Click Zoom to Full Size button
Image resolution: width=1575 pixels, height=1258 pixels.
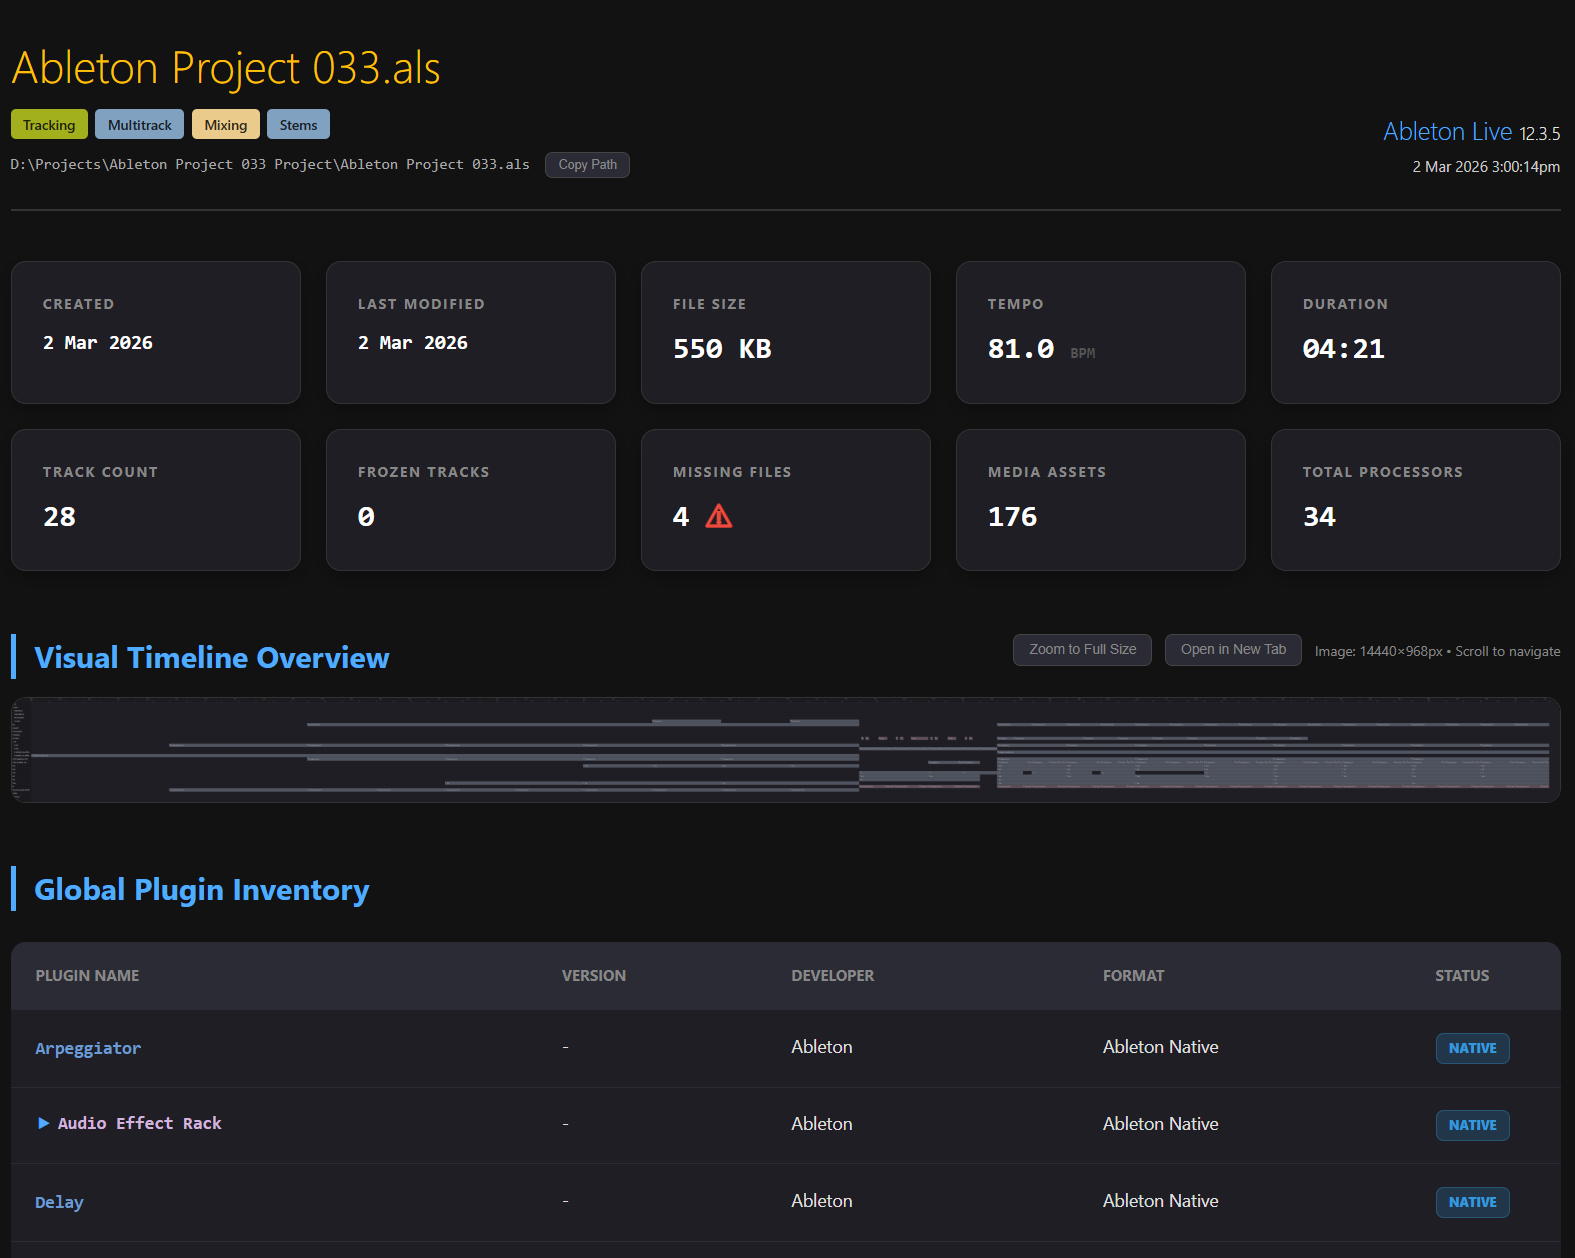pos(1082,650)
